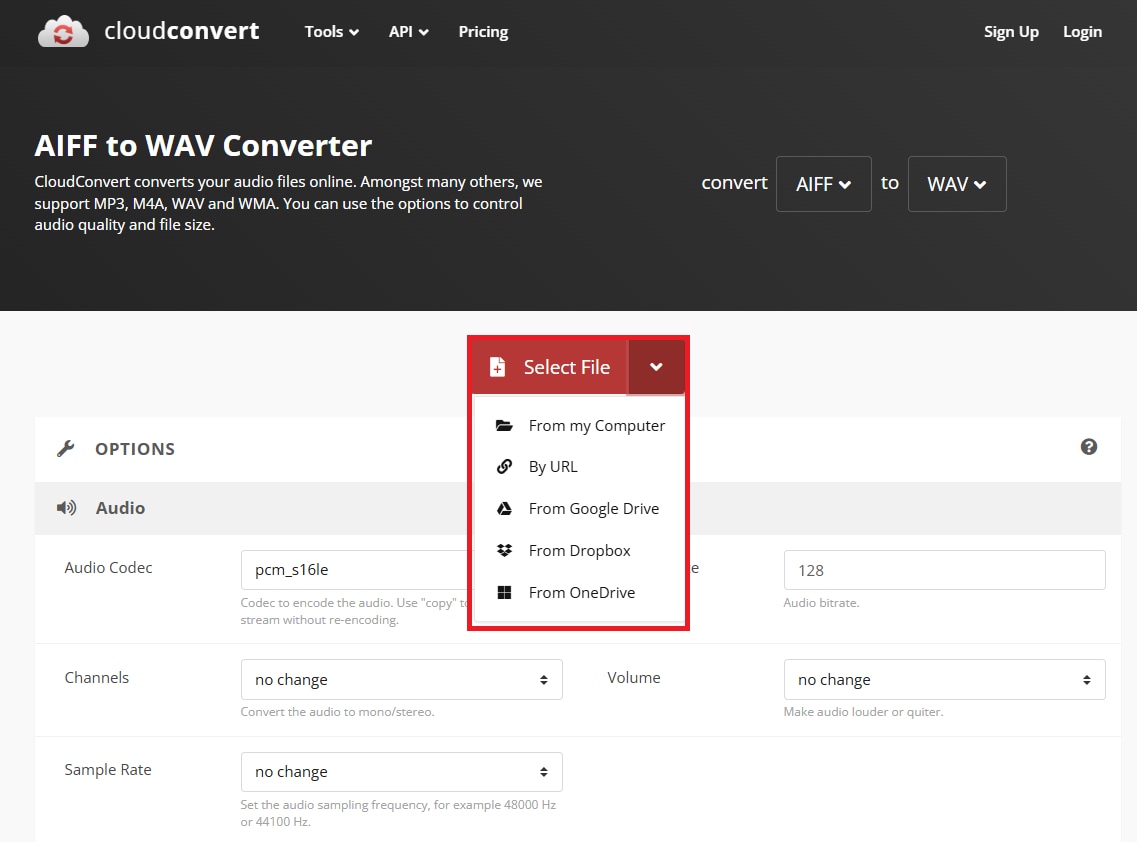Click the OneDrive windows icon

(504, 593)
